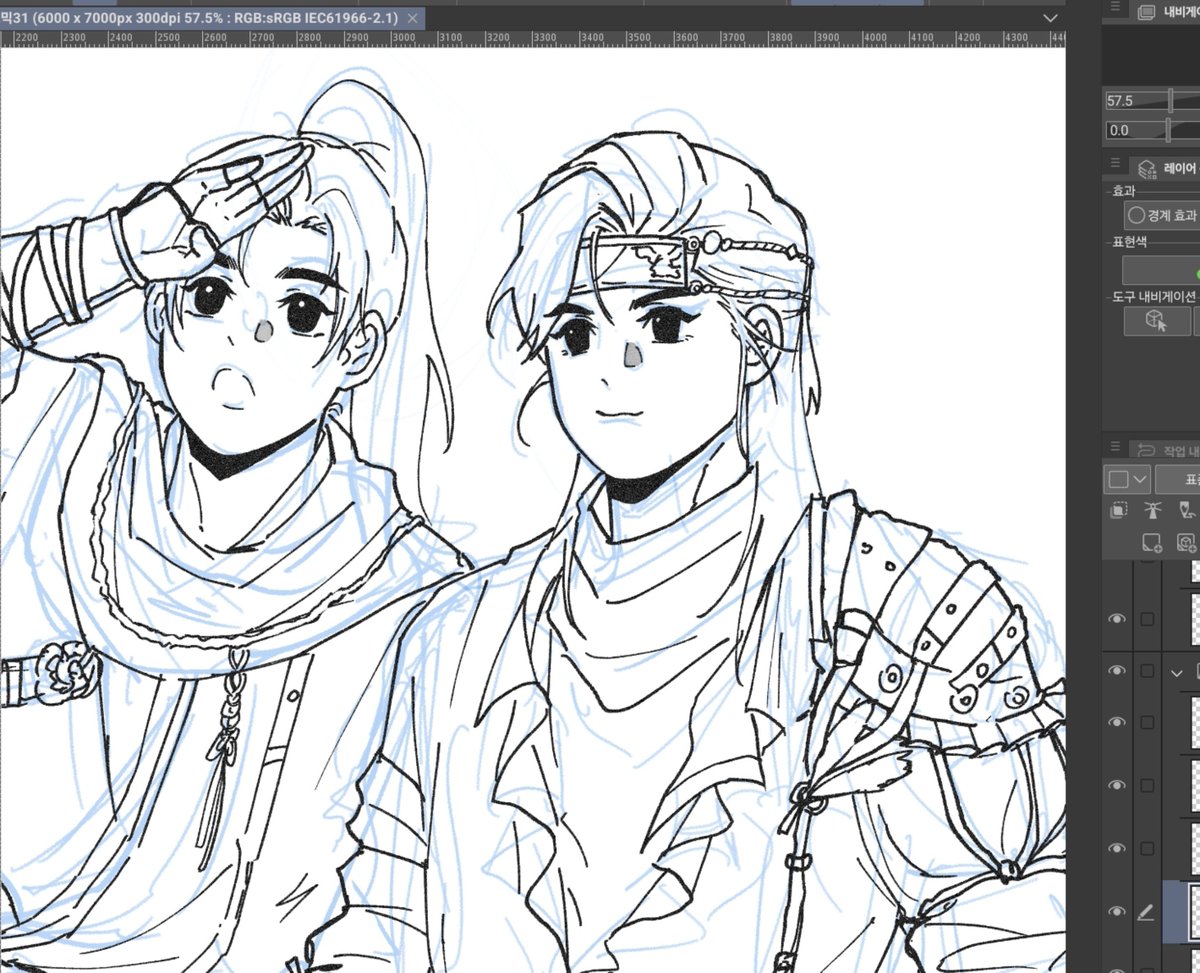Close the 믹31 canvas document tab
Image resolution: width=1200 pixels, height=973 pixels.
411,18
